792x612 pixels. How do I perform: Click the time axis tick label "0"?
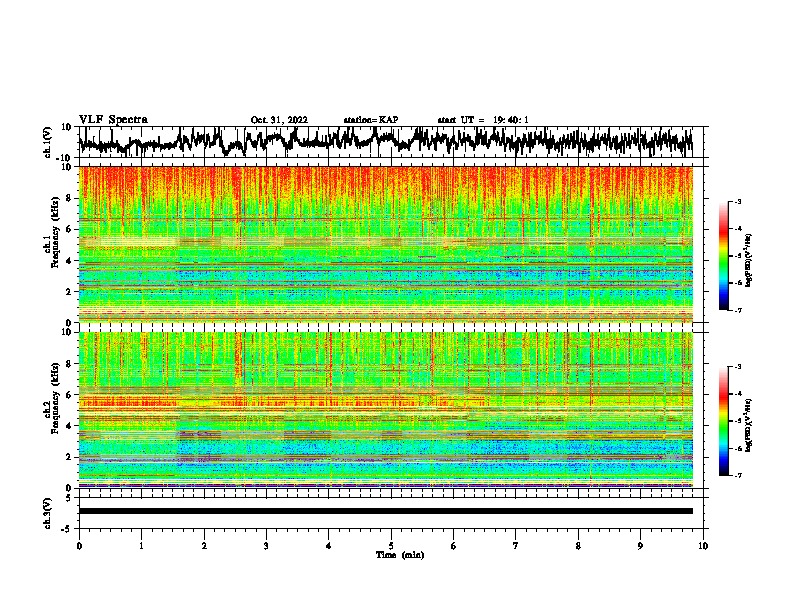[x=79, y=546]
